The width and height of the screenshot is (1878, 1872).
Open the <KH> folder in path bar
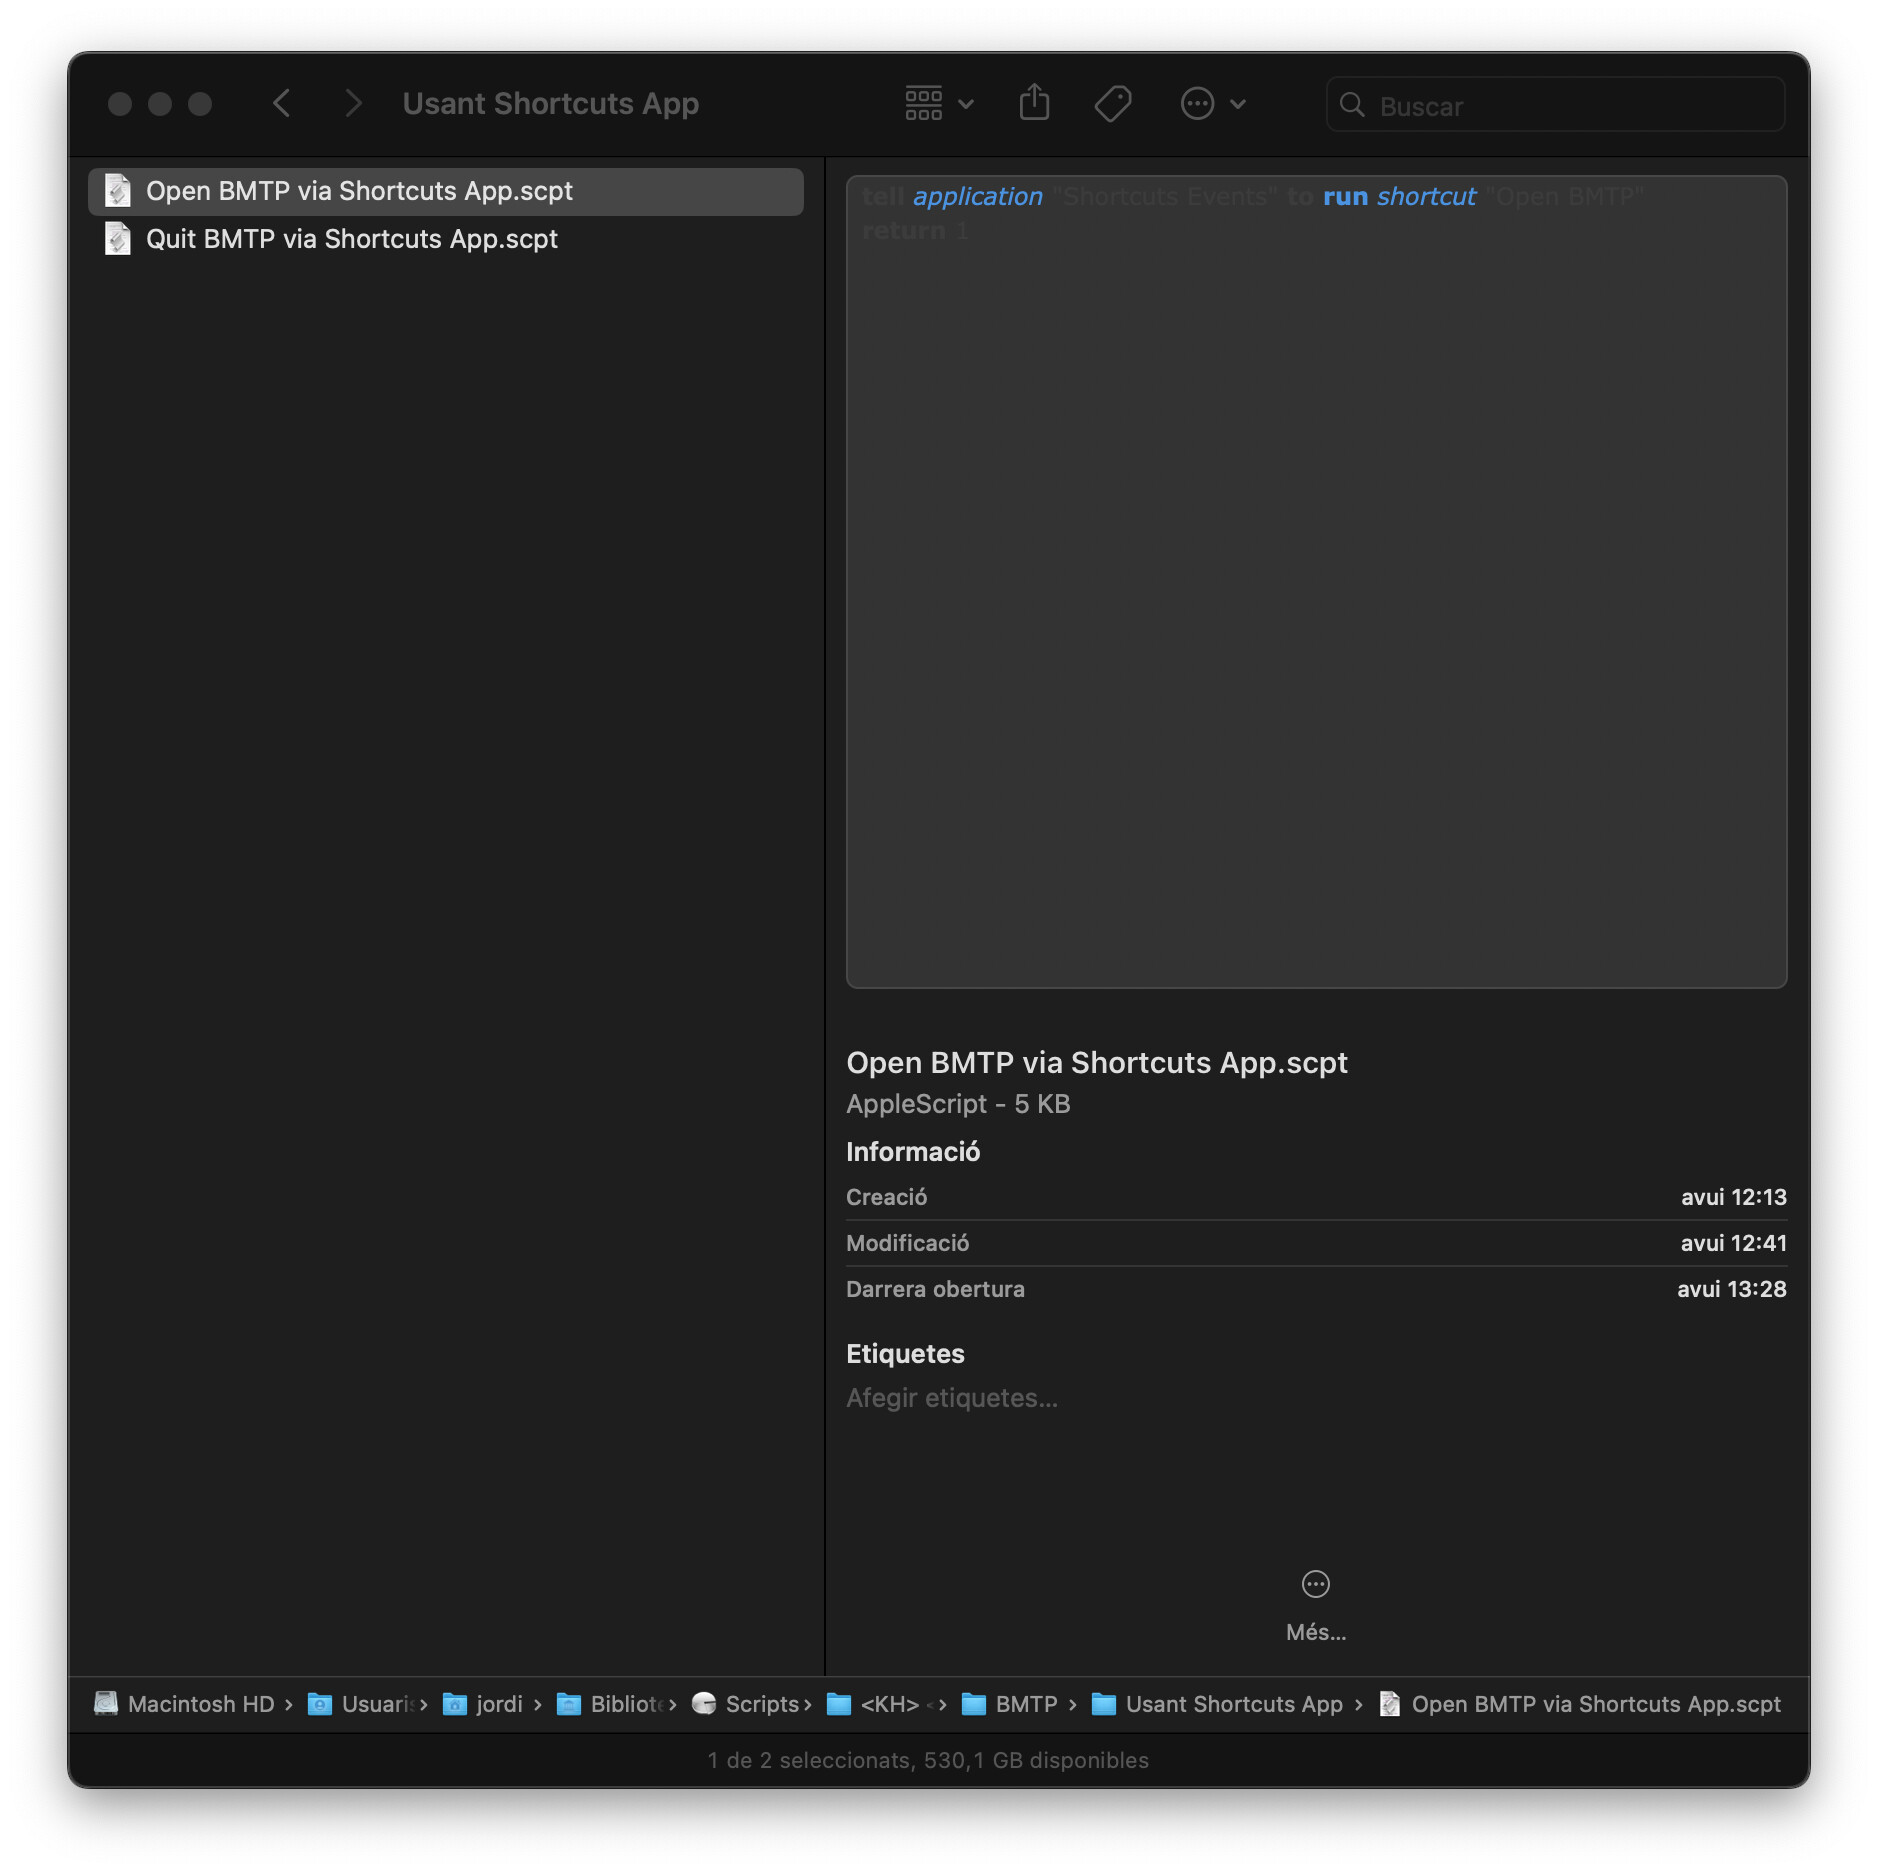873,1704
